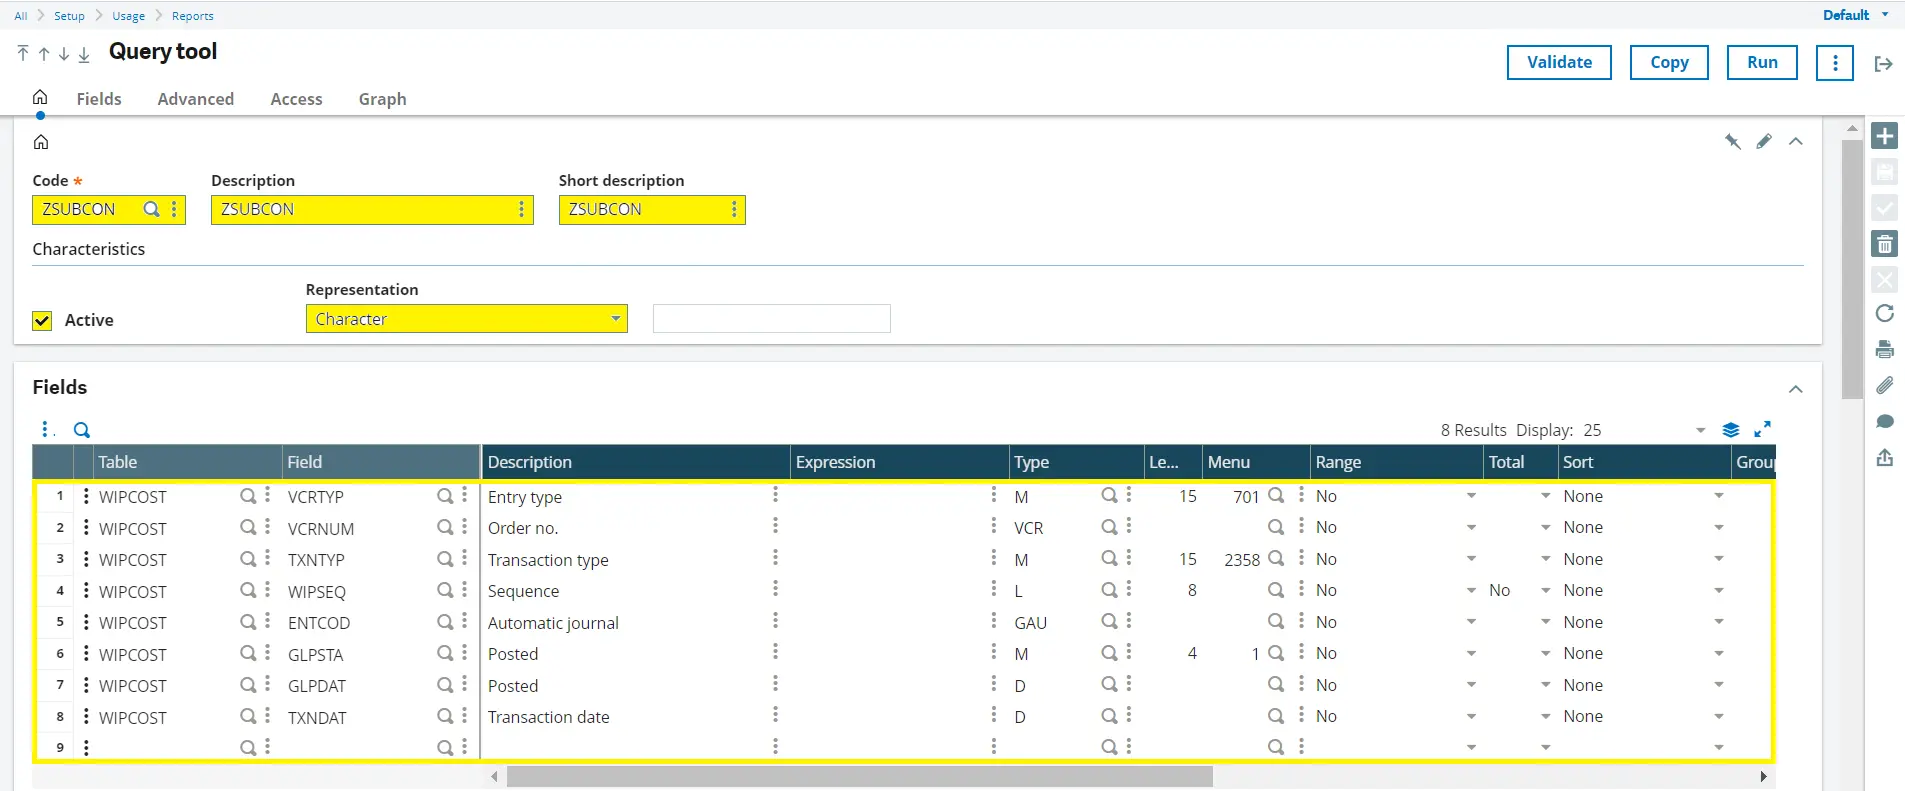Click the Attachment paperclip icon

[x=1885, y=385]
